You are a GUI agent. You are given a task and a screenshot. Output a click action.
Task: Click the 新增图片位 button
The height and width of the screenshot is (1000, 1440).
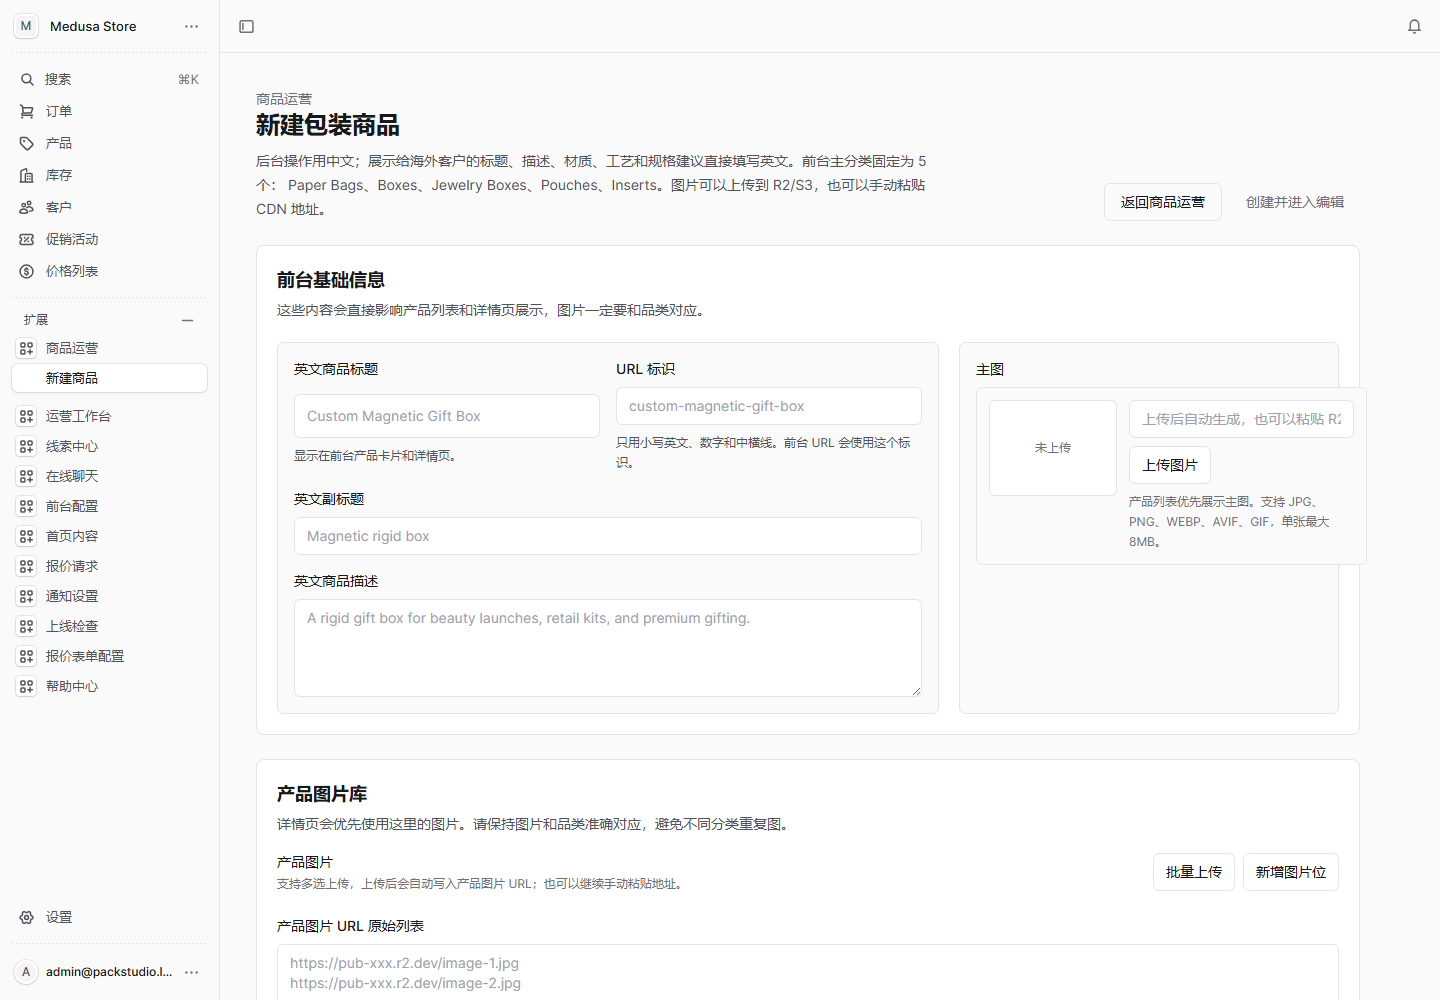coord(1291,872)
